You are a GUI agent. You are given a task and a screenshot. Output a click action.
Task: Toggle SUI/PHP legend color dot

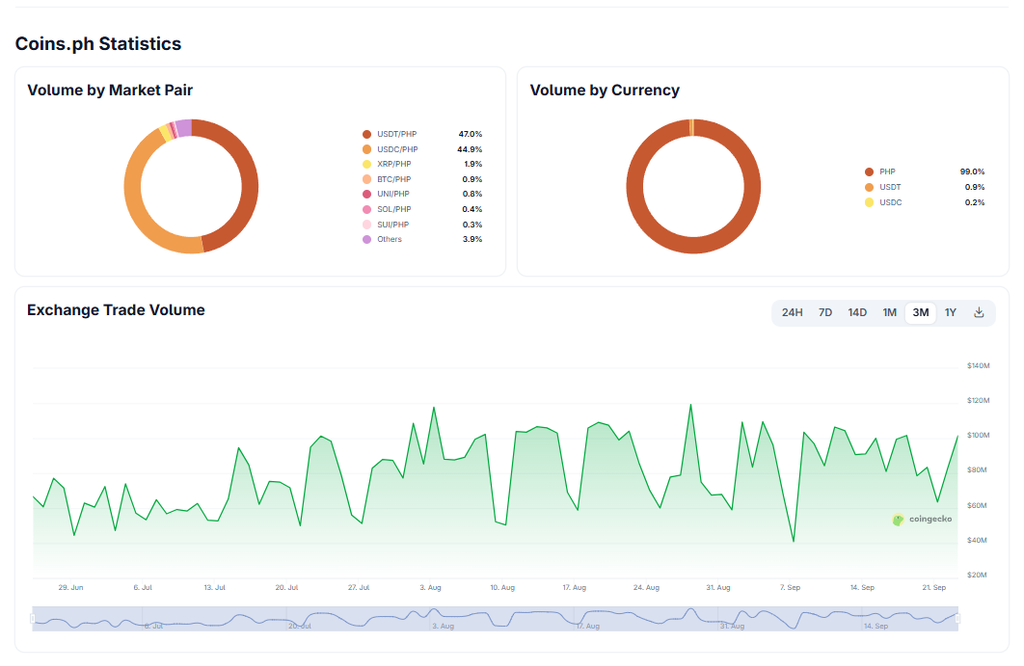(x=367, y=225)
